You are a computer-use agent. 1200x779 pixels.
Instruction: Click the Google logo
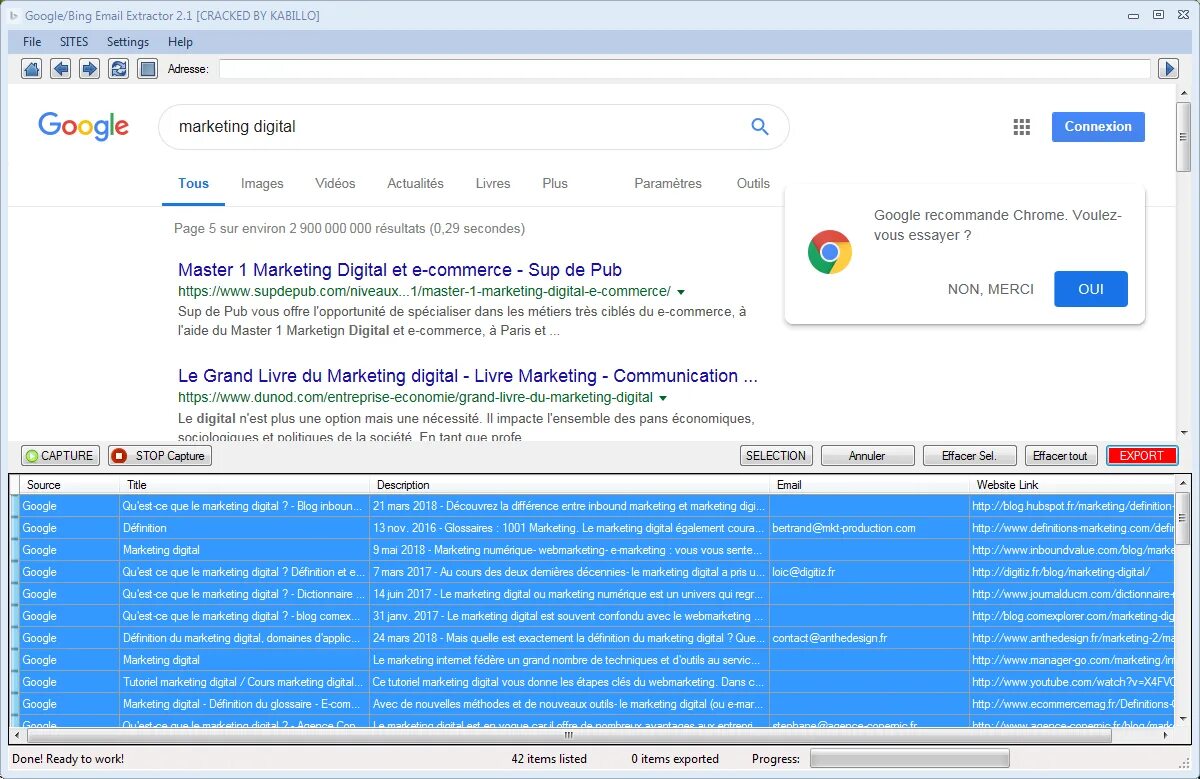click(x=84, y=127)
